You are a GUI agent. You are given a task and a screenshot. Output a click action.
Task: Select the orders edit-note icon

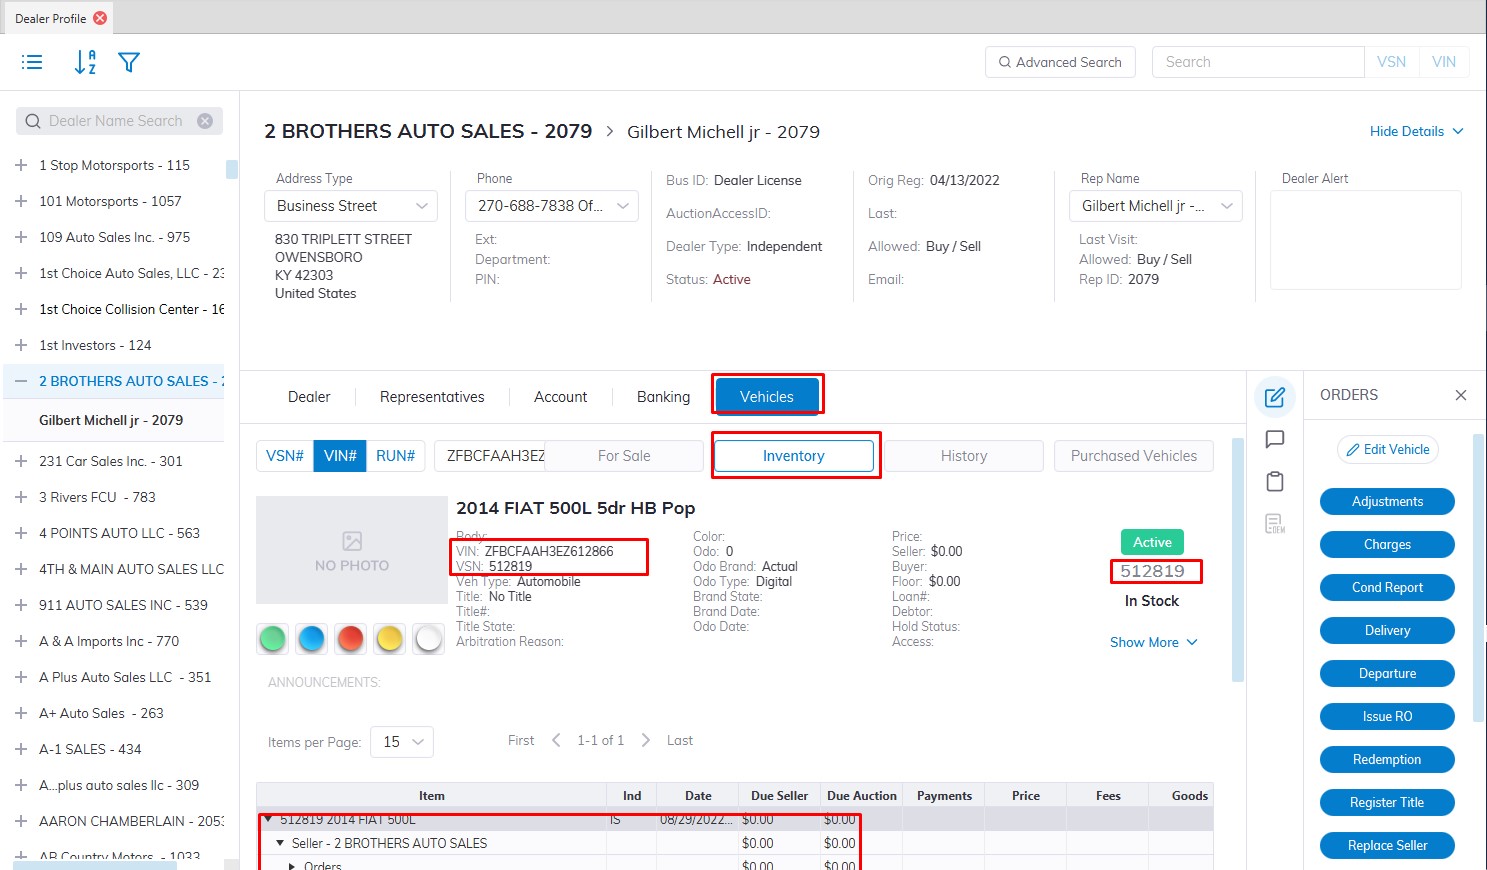1275,397
